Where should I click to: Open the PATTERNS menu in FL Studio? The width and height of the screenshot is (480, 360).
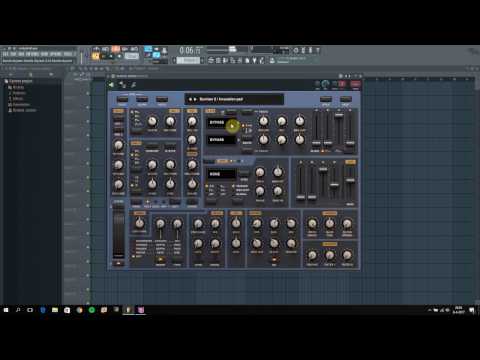pos(33,54)
